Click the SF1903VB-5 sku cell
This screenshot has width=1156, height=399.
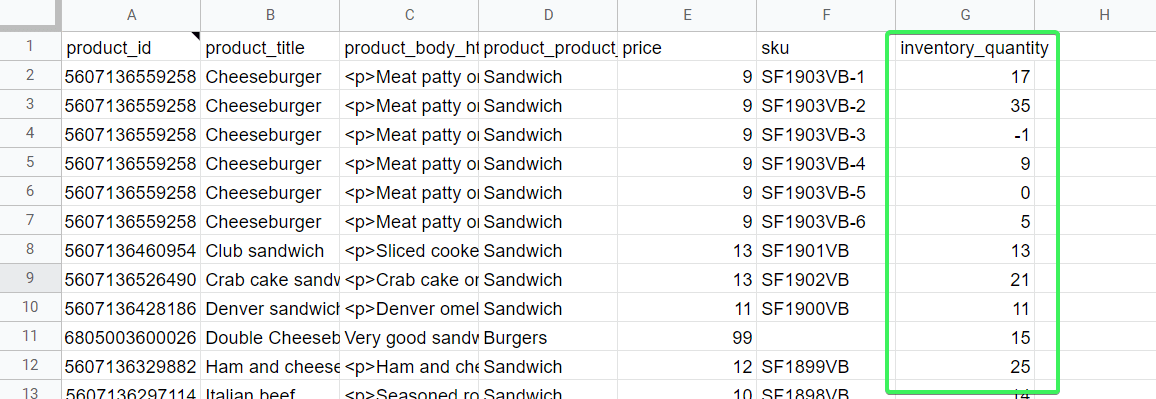click(x=826, y=192)
